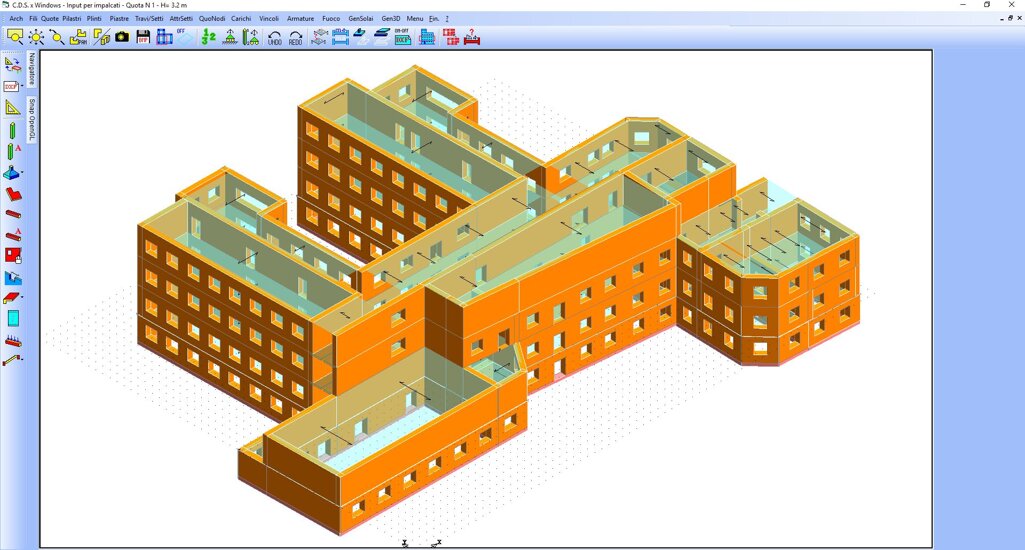The image size is (1025, 550).
Task: Open the Travi/Setti menu
Action: tap(149, 18)
